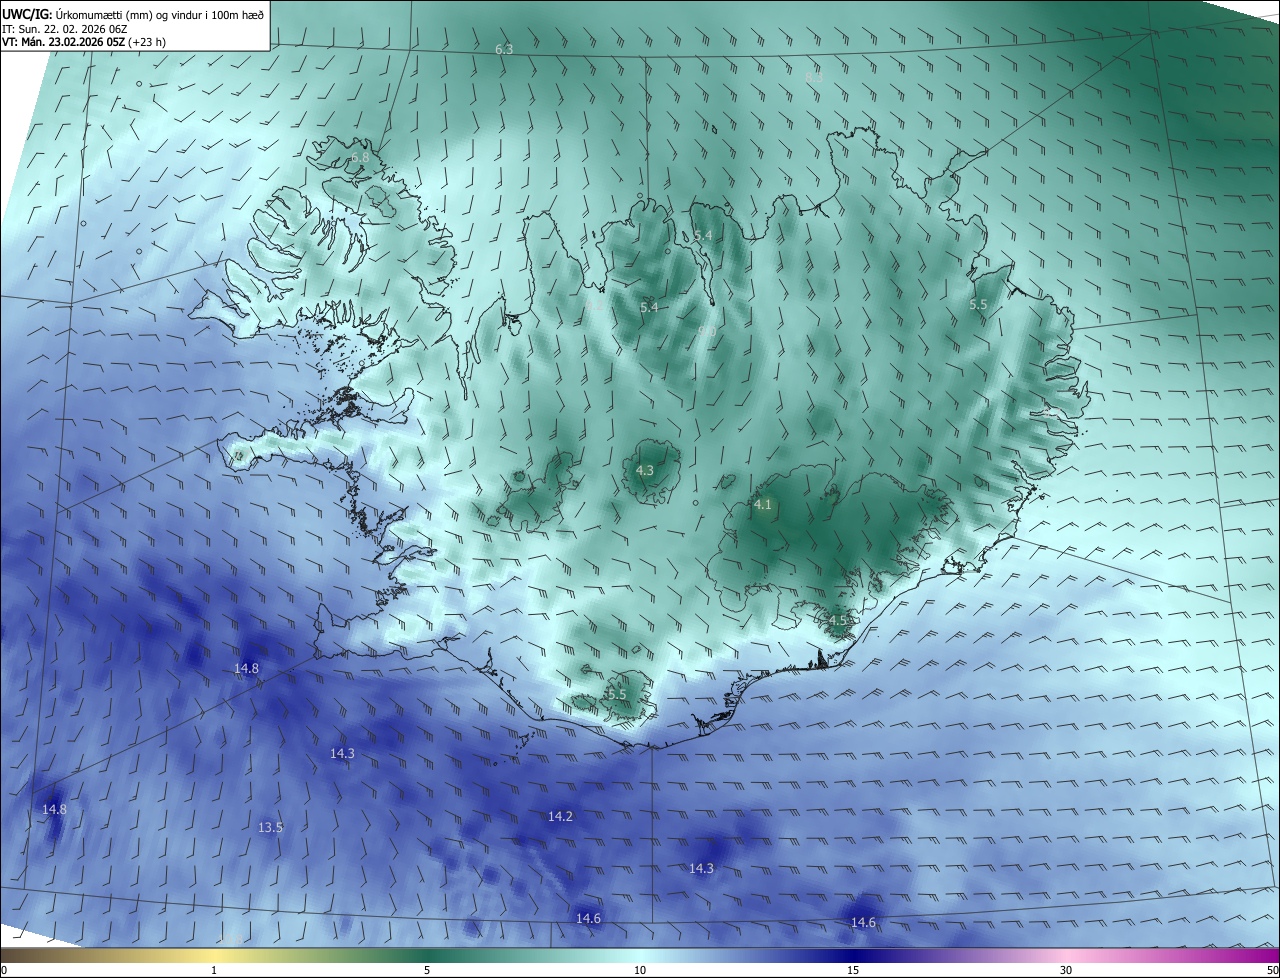This screenshot has height=978, width=1280.
Task: Click the 4.3 value inside Hofsjökull glacier
Action: [x=645, y=470]
